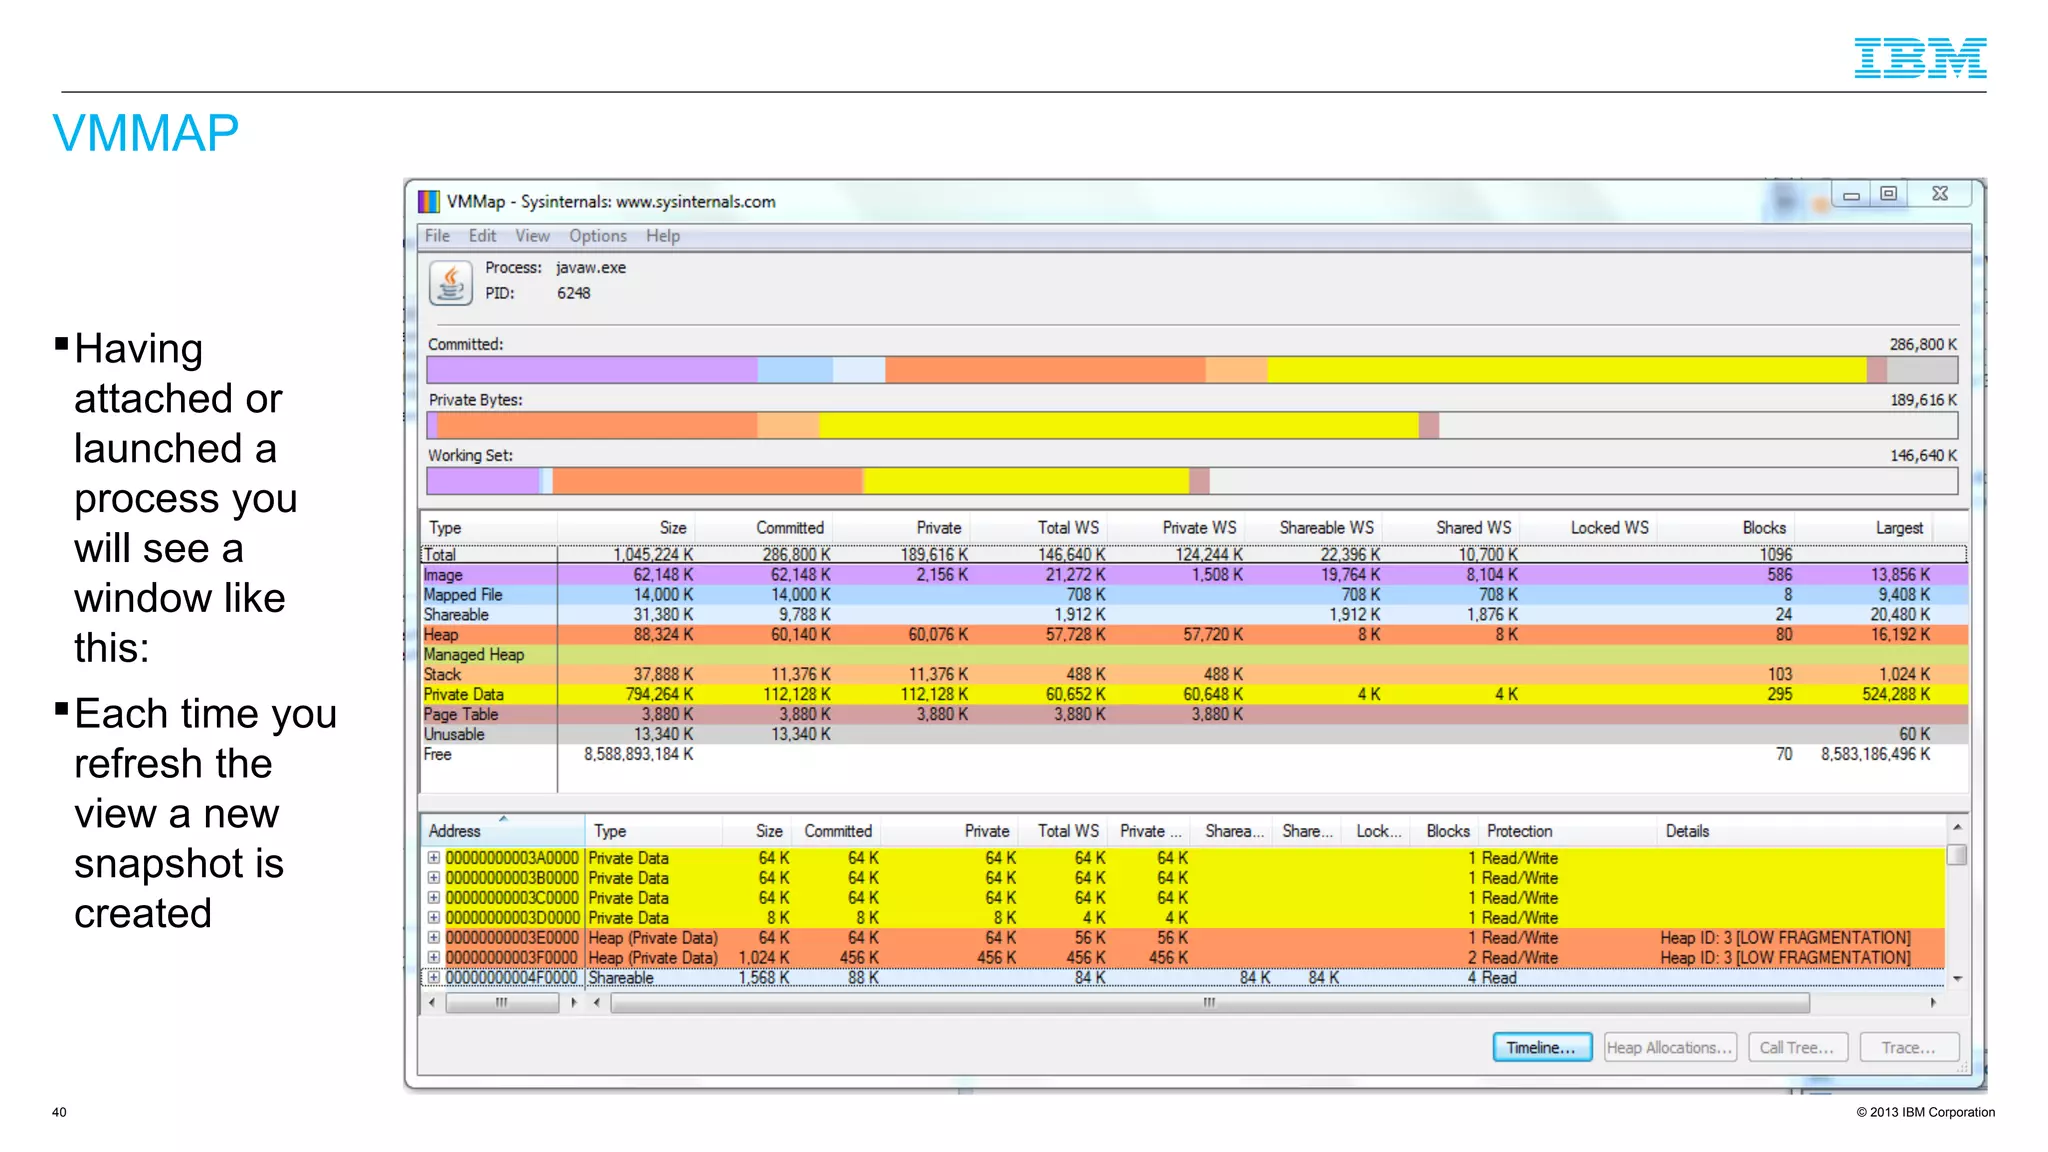Image resolution: width=2048 pixels, height=1152 pixels.
Task: Click the VMMap application icon in title bar
Action: pyautogui.click(x=428, y=201)
